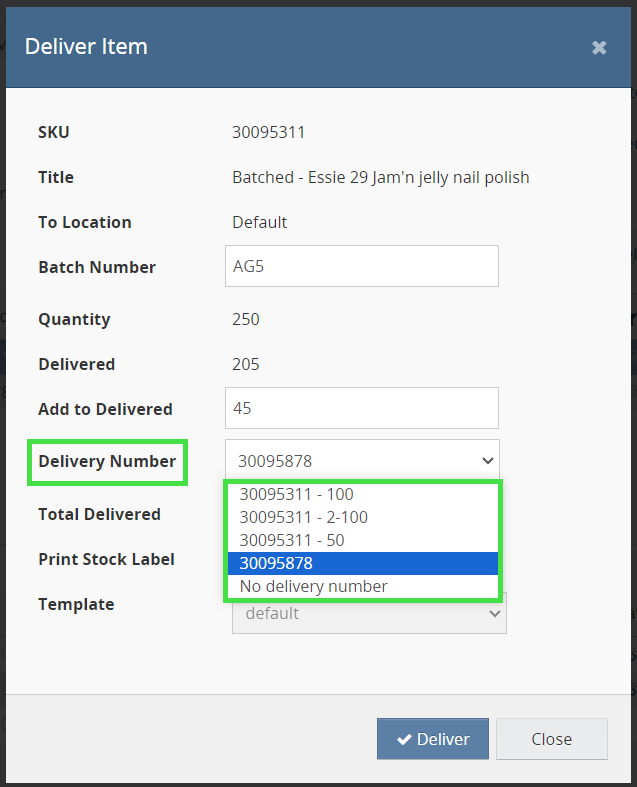Click the Batch Number field label
The image size is (637, 787).
click(97, 267)
